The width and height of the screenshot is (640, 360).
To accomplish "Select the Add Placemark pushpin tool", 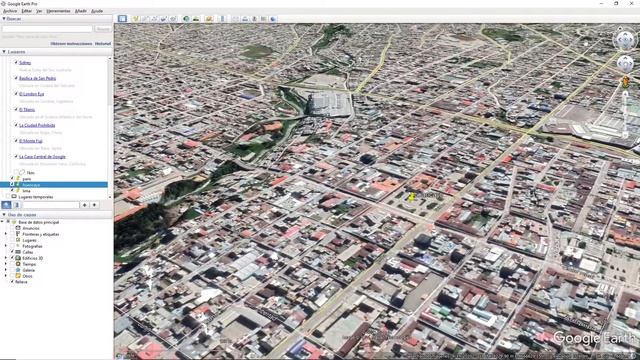I will click(136, 19).
